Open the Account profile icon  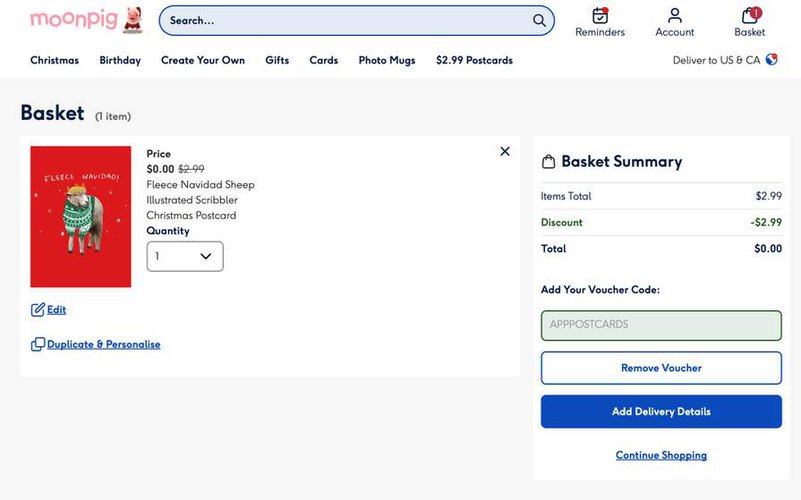(675, 16)
